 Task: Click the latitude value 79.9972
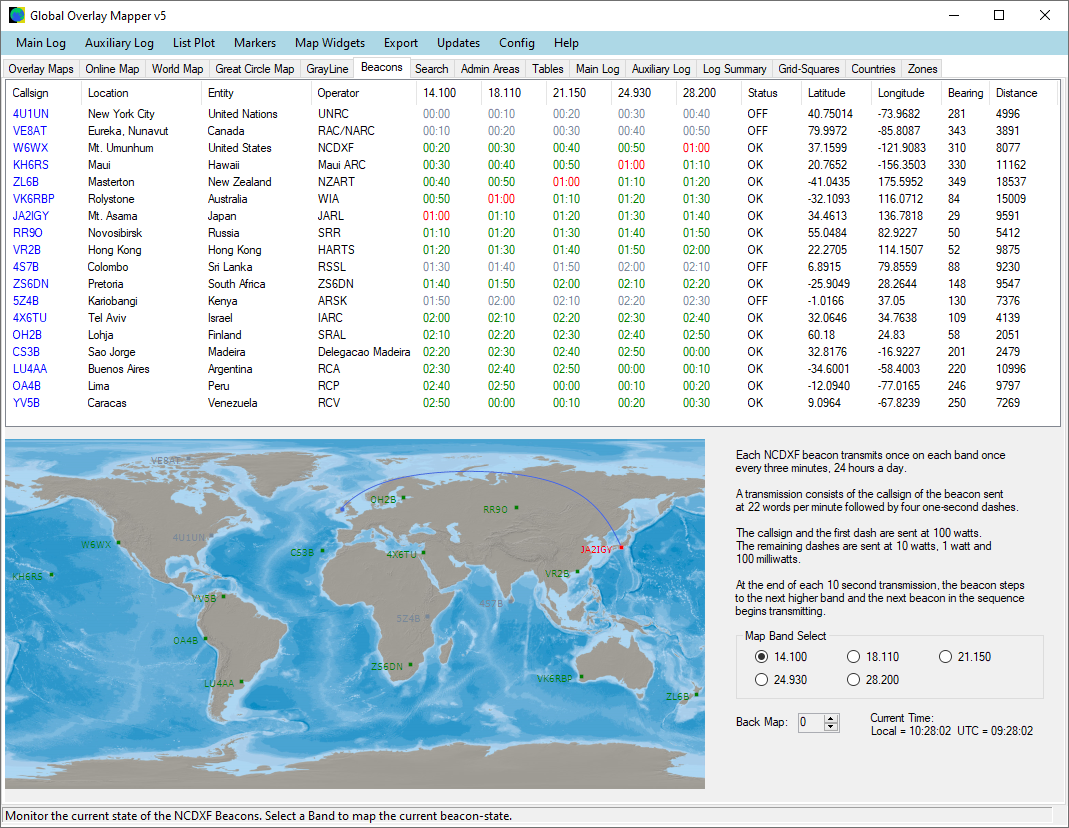pos(828,131)
